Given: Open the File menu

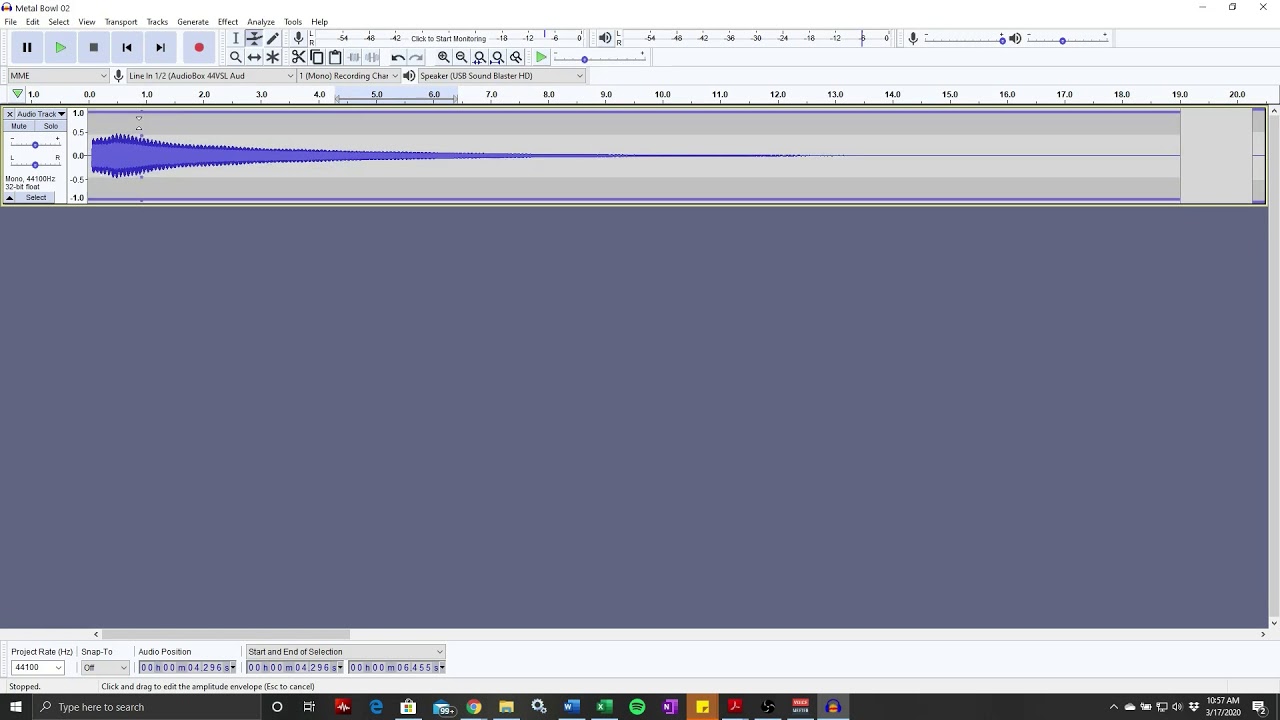Looking at the screenshot, I should (10, 22).
